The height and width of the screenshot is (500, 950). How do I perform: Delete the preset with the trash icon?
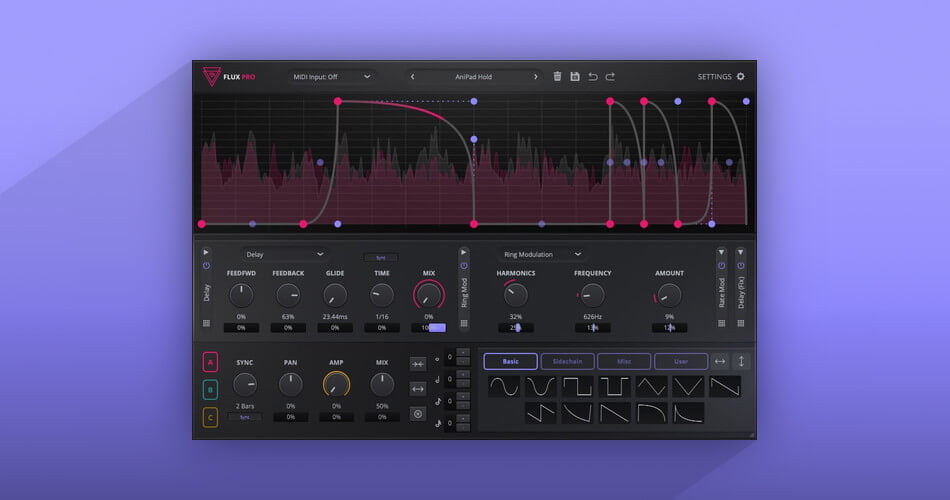[x=557, y=76]
